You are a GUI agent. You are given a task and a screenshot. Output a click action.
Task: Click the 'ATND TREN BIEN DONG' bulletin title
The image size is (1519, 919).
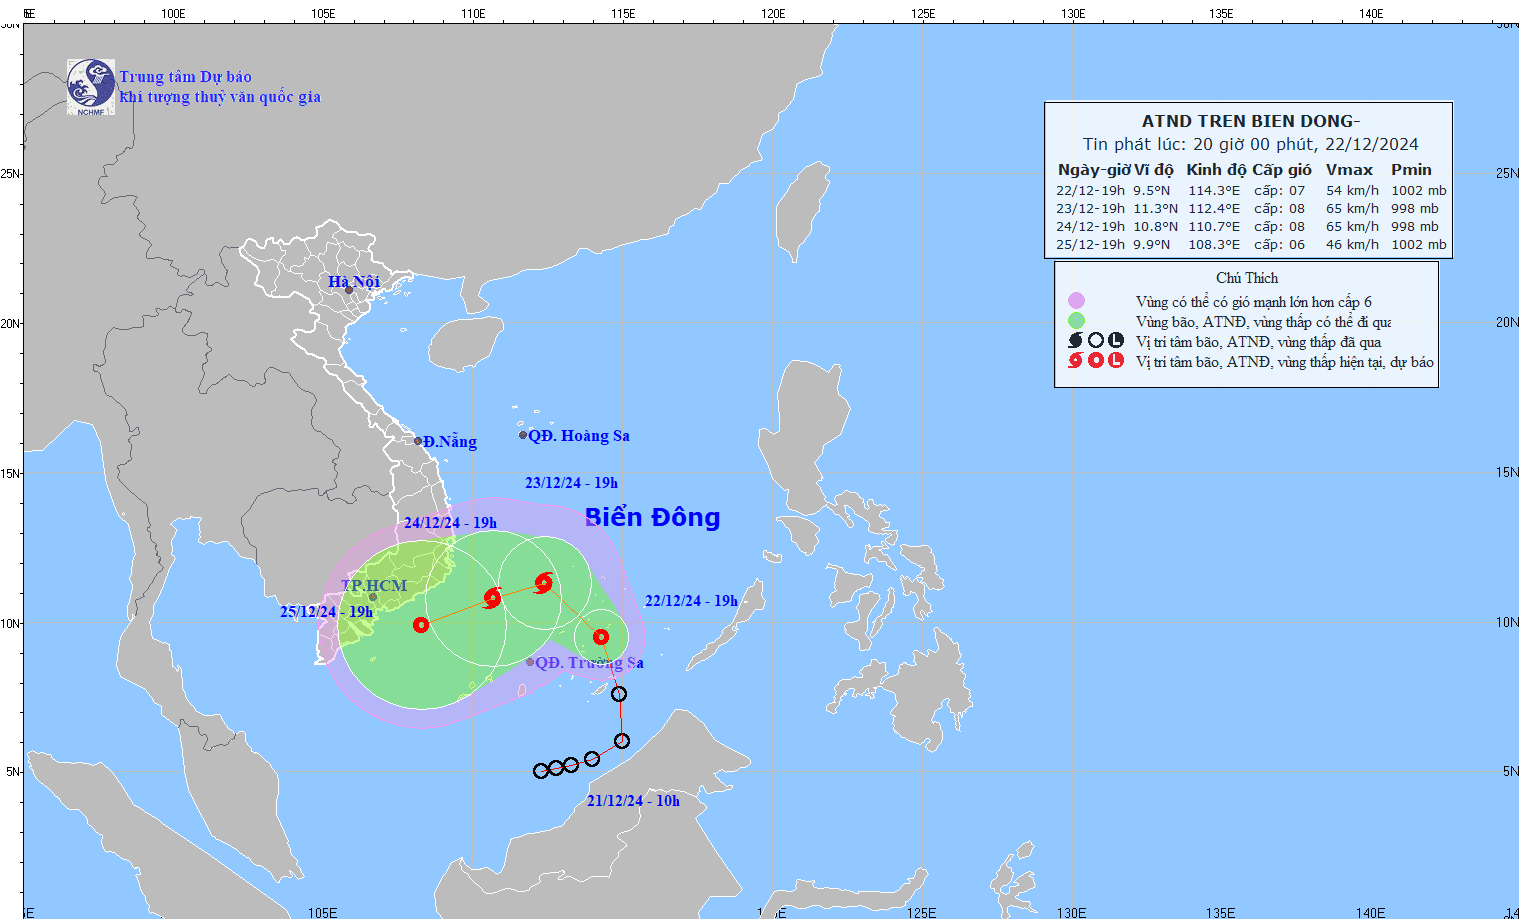pos(1250,121)
